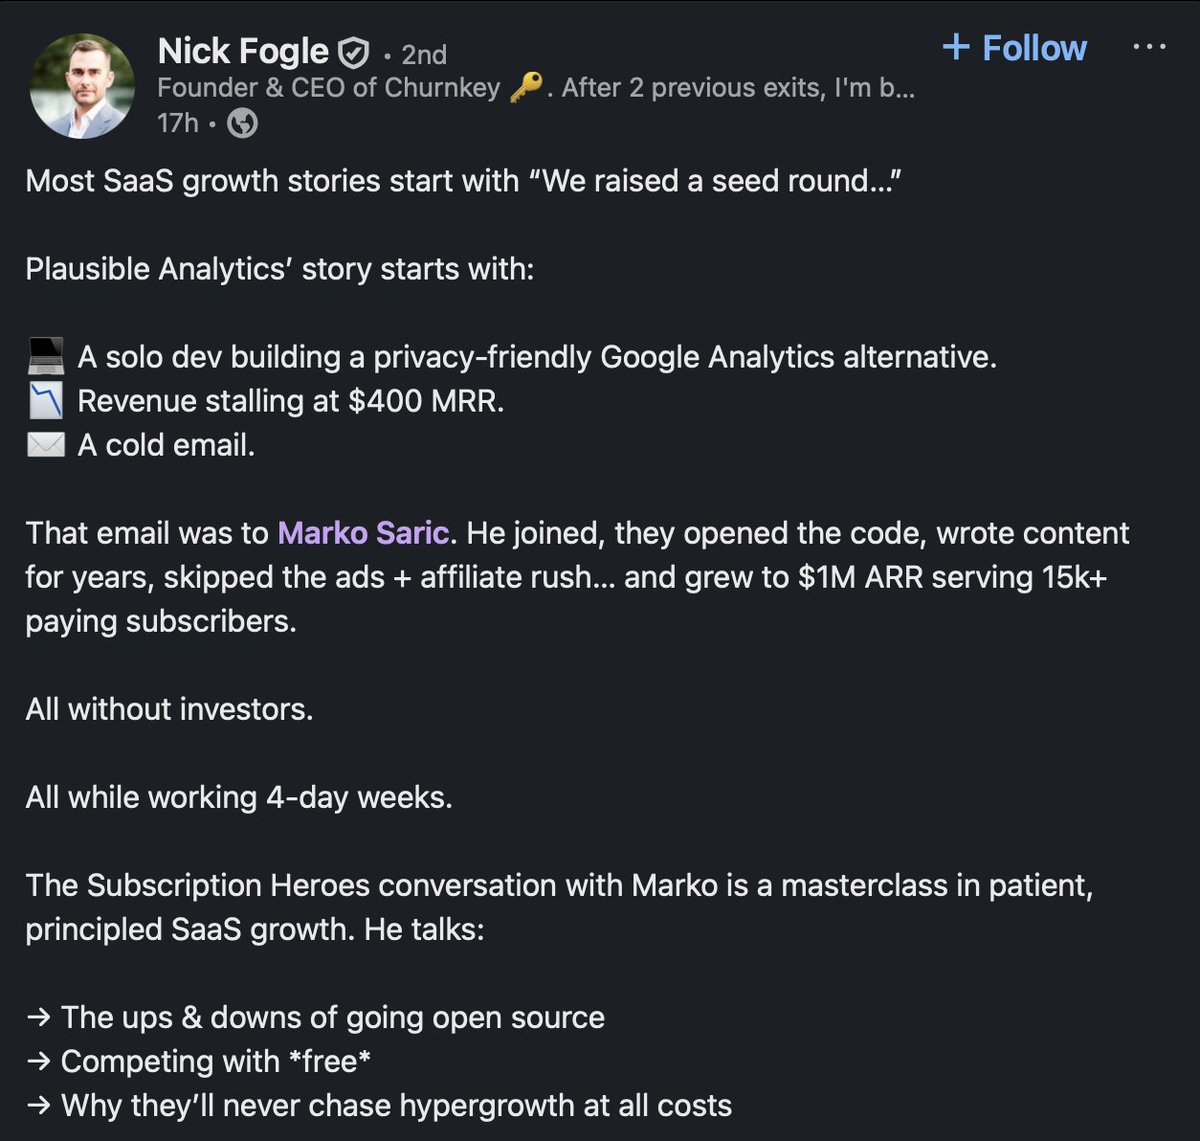The height and width of the screenshot is (1141, 1200).
Task: Open Marko Saric's mentioned profile
Action: (363, 533)
